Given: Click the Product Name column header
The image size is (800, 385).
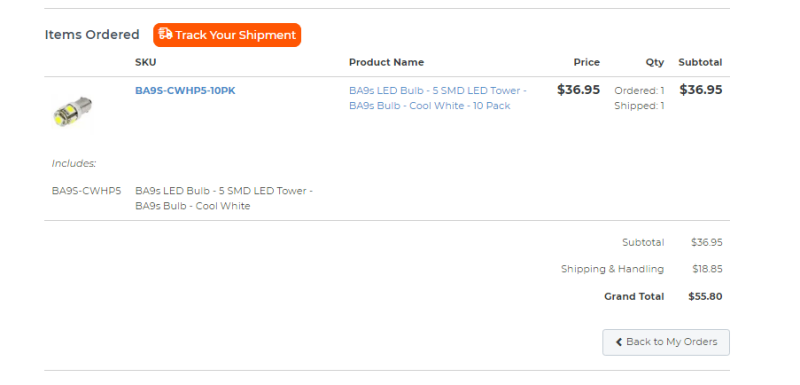Looking at the screenshot, I should 386,62.
